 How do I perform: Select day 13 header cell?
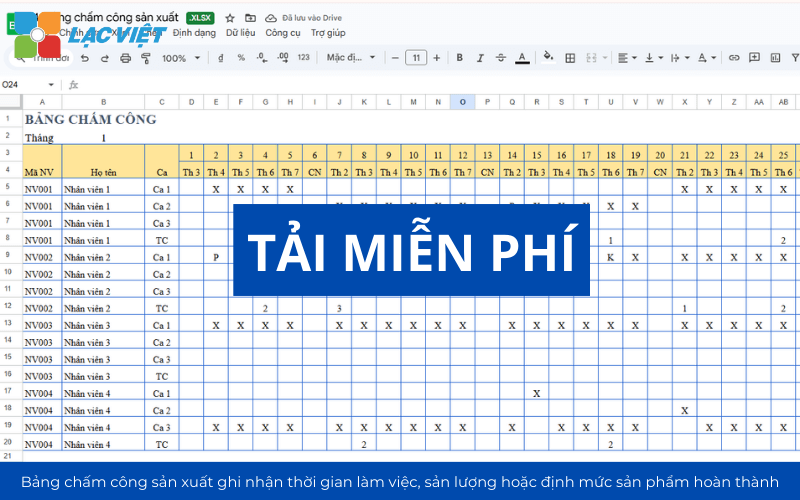487,155
